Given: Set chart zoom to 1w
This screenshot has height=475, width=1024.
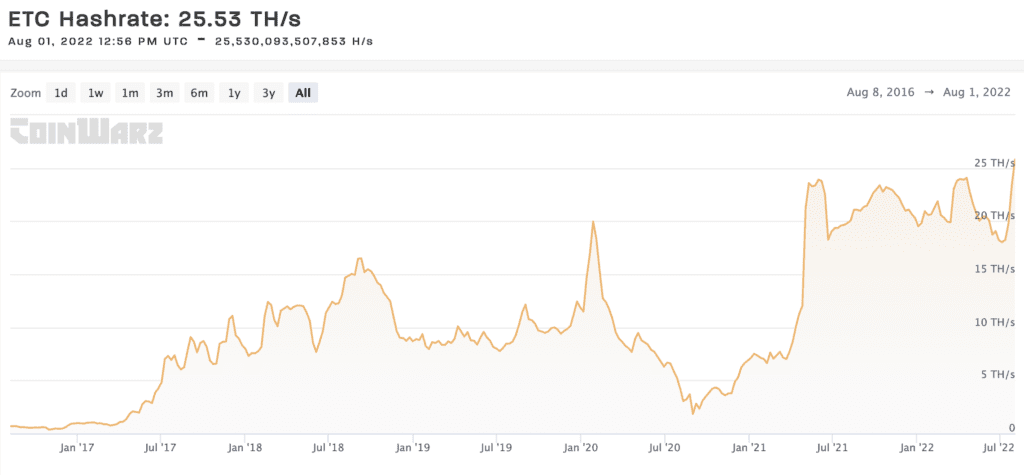Looking at the screenshot, I should coord(95,93).
